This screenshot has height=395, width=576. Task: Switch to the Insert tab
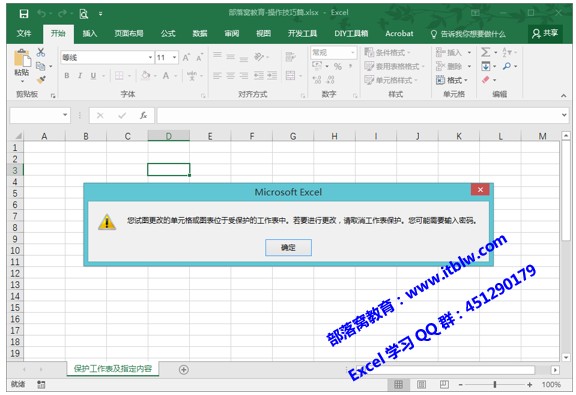tap(90, 34)
